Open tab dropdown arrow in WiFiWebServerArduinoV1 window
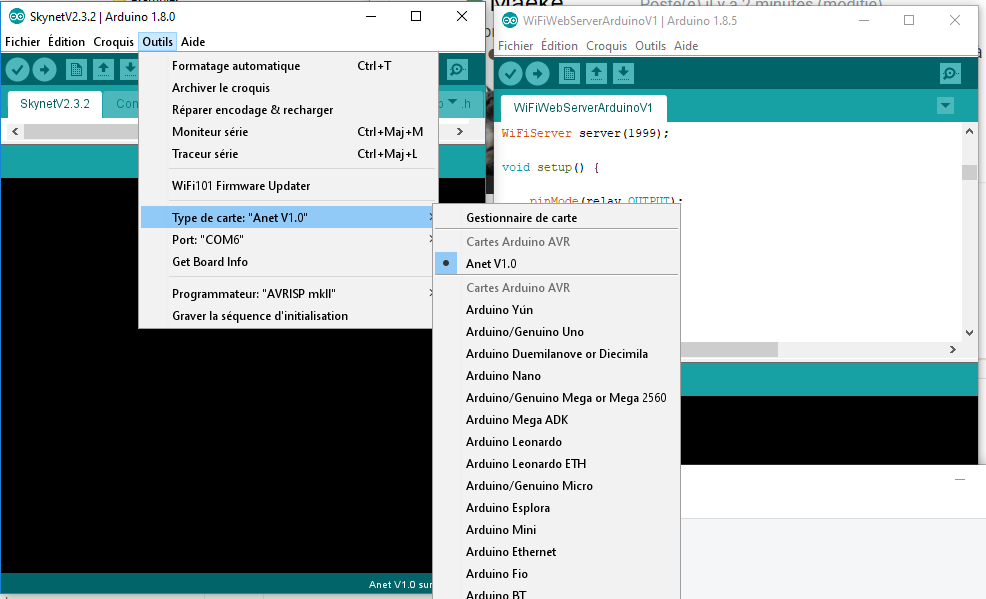 tap(945, 106)
